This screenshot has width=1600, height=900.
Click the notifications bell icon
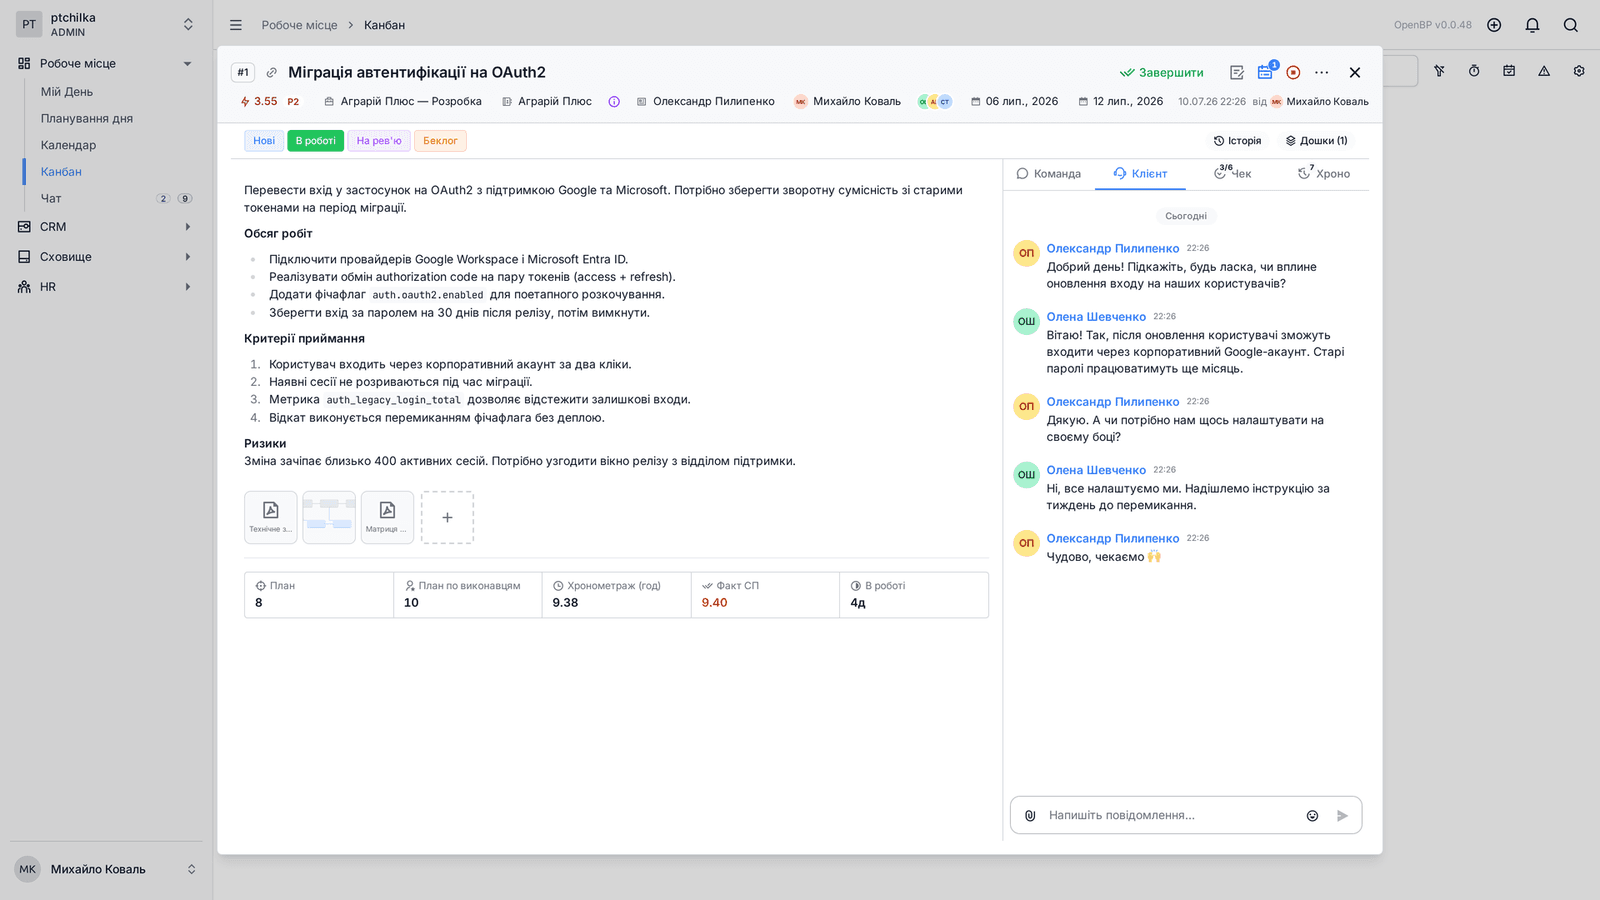click(1532, 25)
